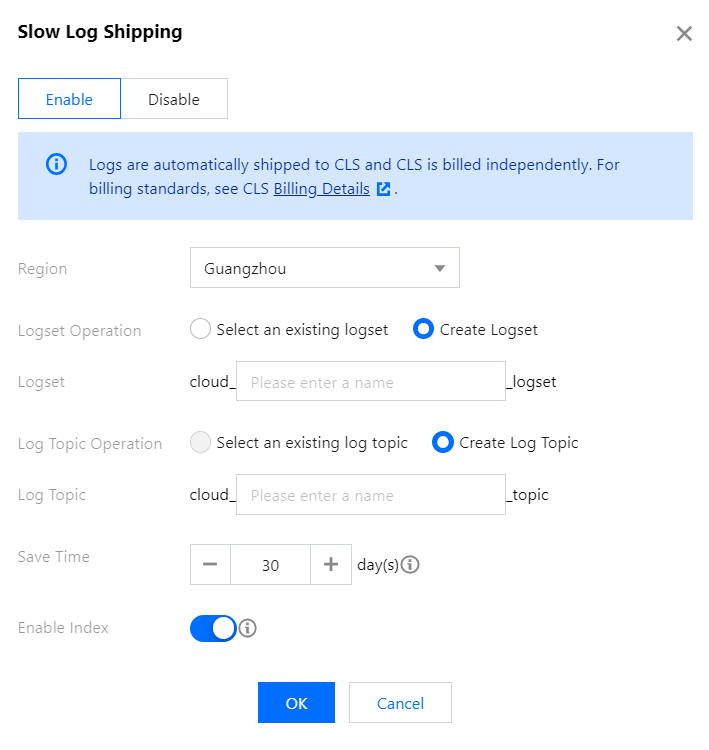Choose Select an existing logset option
709x750 pixels.
click(x=201, y=329)
